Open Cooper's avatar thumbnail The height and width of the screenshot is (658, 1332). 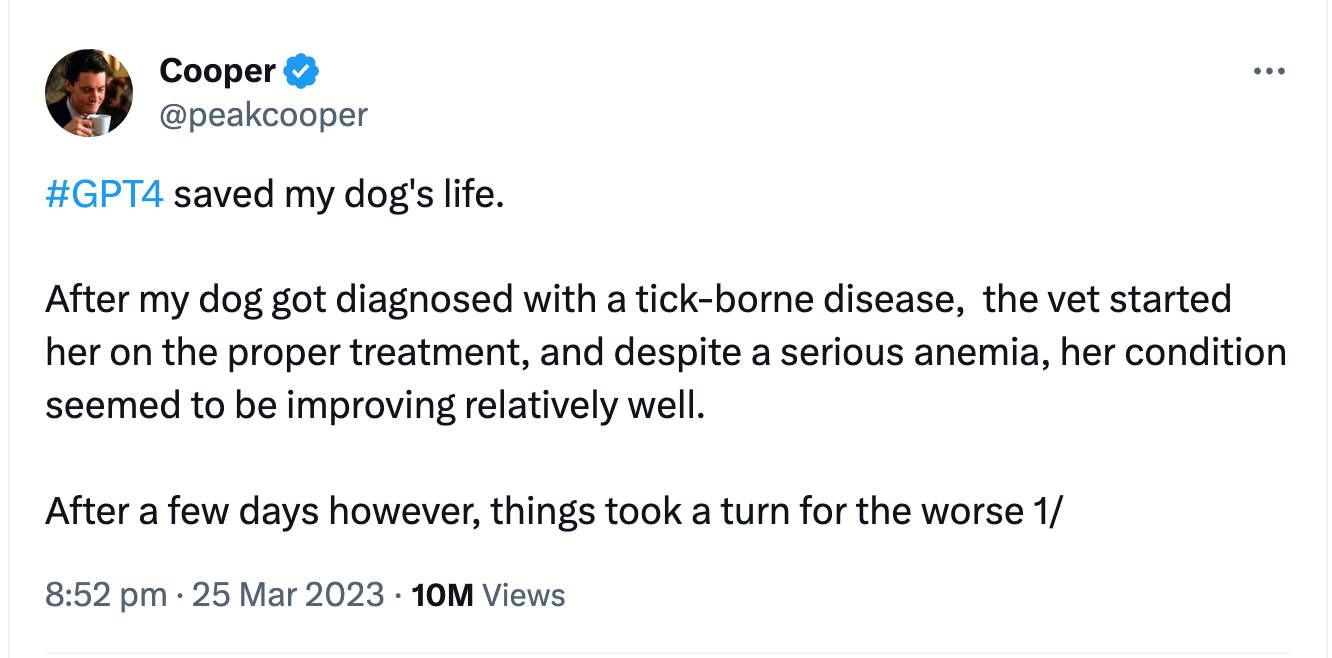tap(89, 92)
